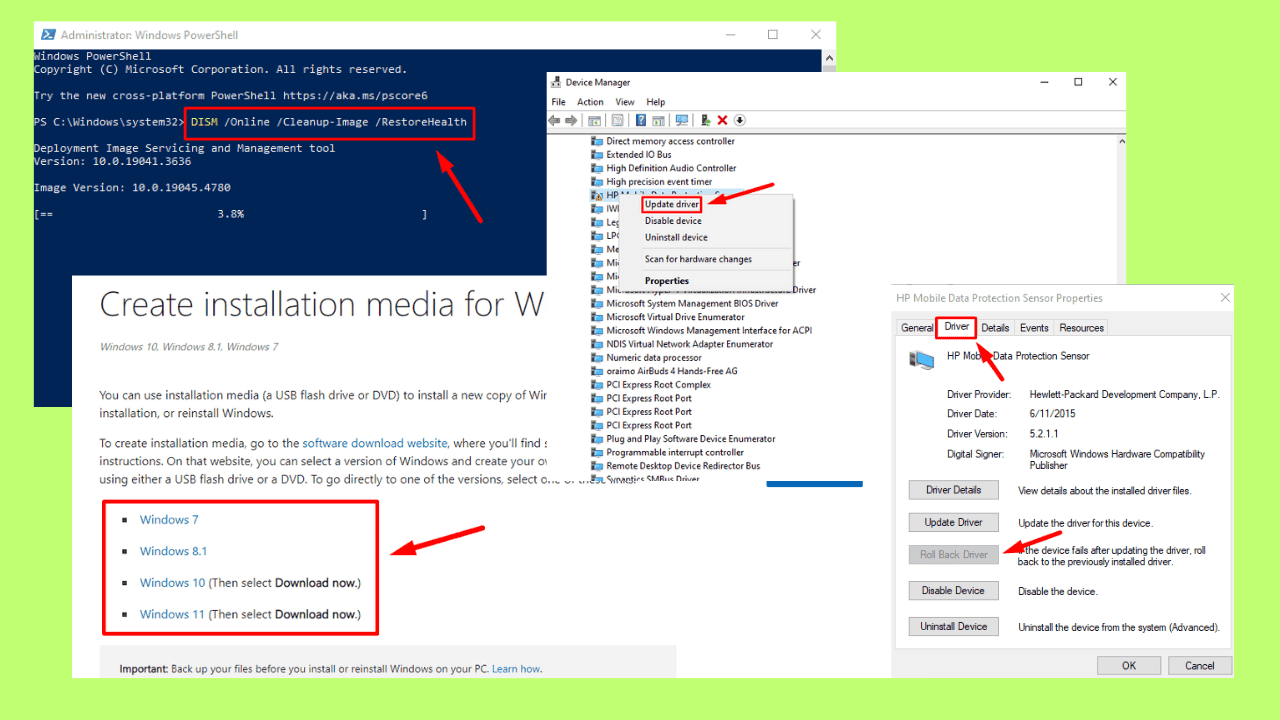Choose Disable device from context menu
Screen dimensions: 1280x720
coord(673,221)
